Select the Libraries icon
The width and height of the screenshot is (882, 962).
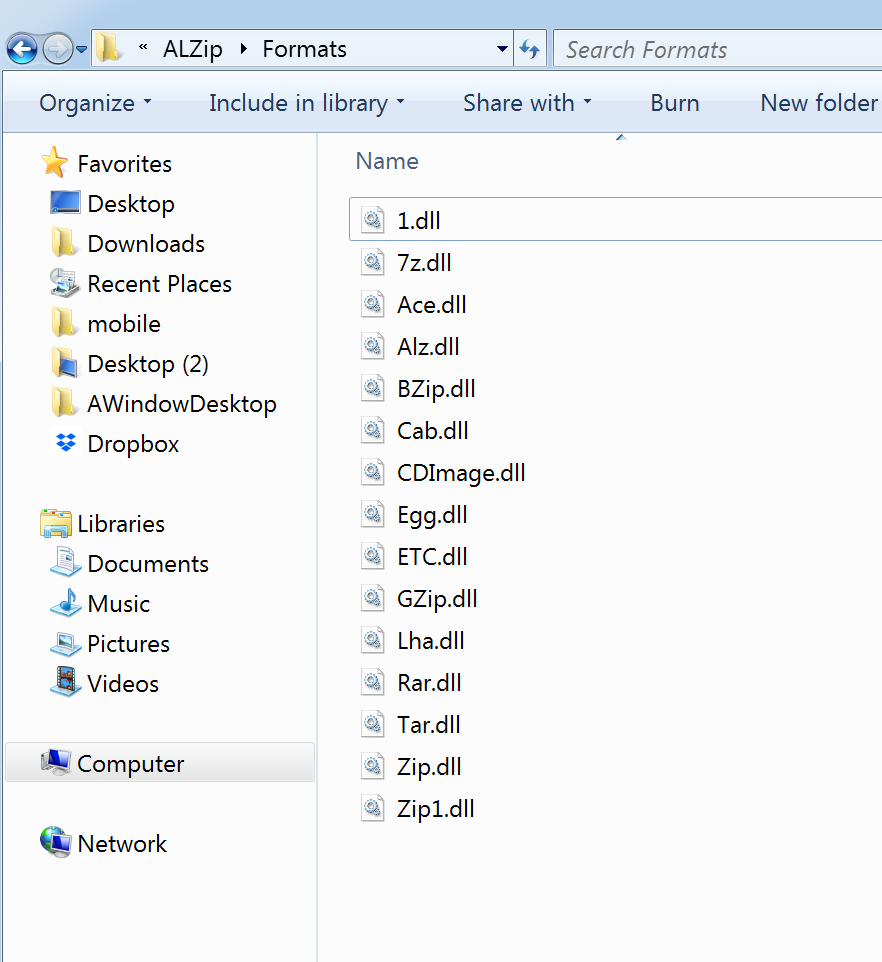(56, 523)
